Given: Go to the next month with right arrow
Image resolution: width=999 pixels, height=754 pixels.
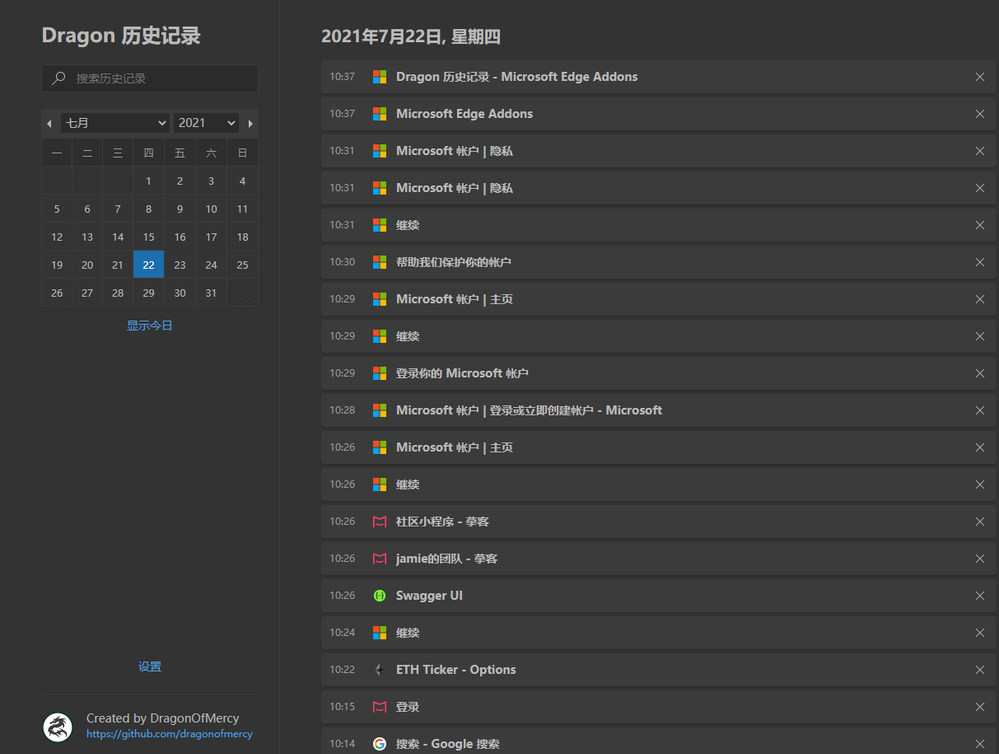Looking at the screenshot, I should pos(250,124).
